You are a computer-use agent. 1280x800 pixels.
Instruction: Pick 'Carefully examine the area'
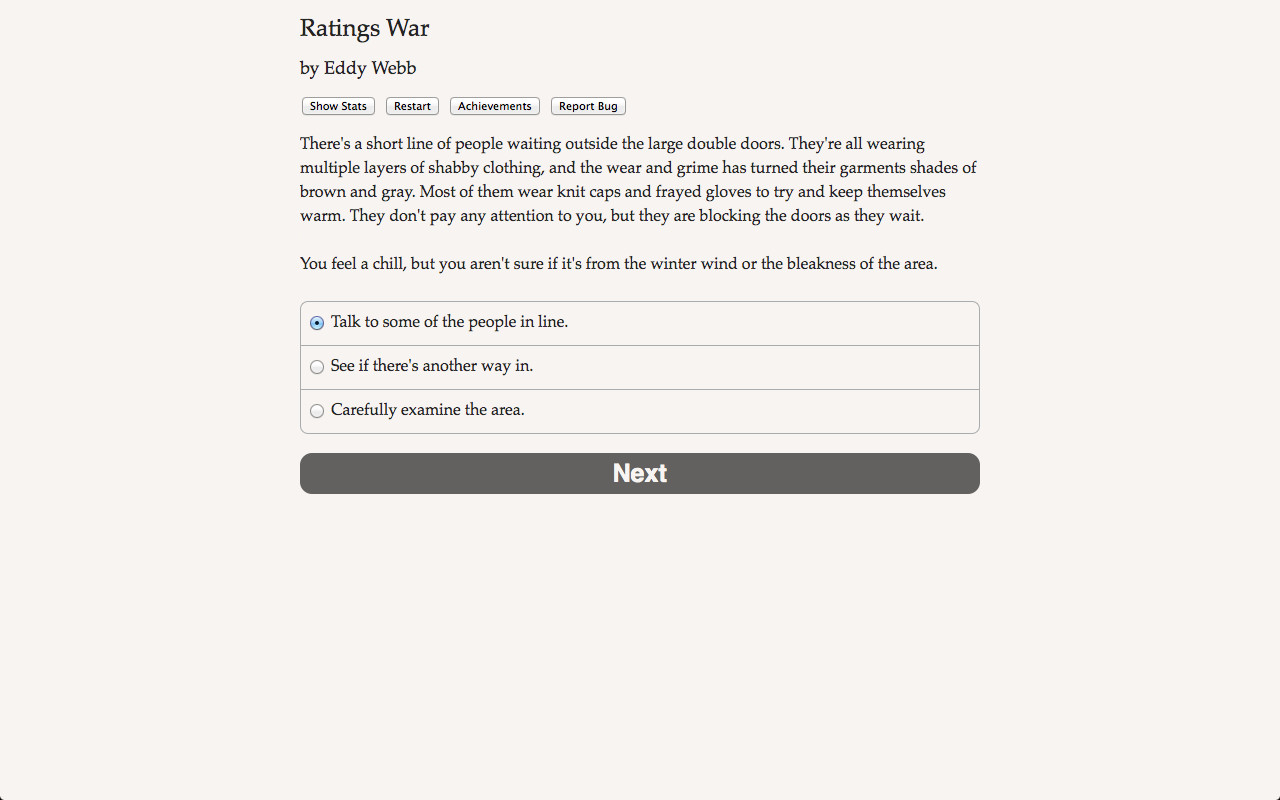click(x=427, y=410)
